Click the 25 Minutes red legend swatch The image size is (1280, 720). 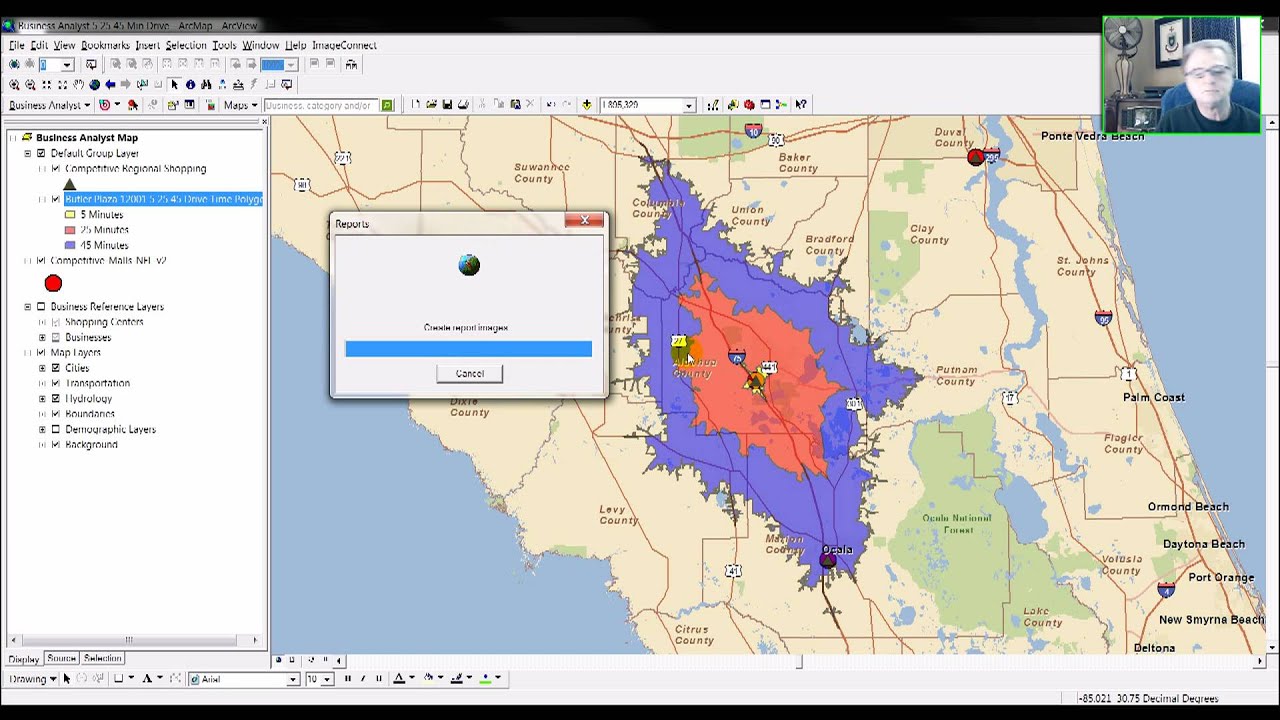click(71, 230)
